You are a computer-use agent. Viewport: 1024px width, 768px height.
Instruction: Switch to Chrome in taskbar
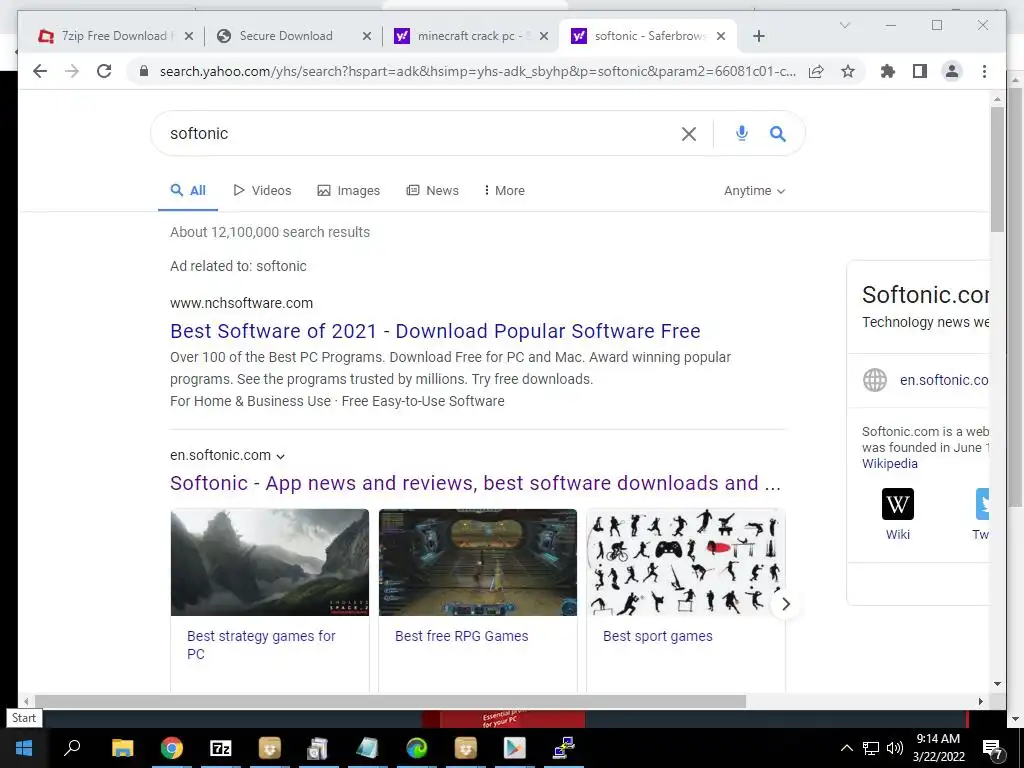[x=172, y=748]
